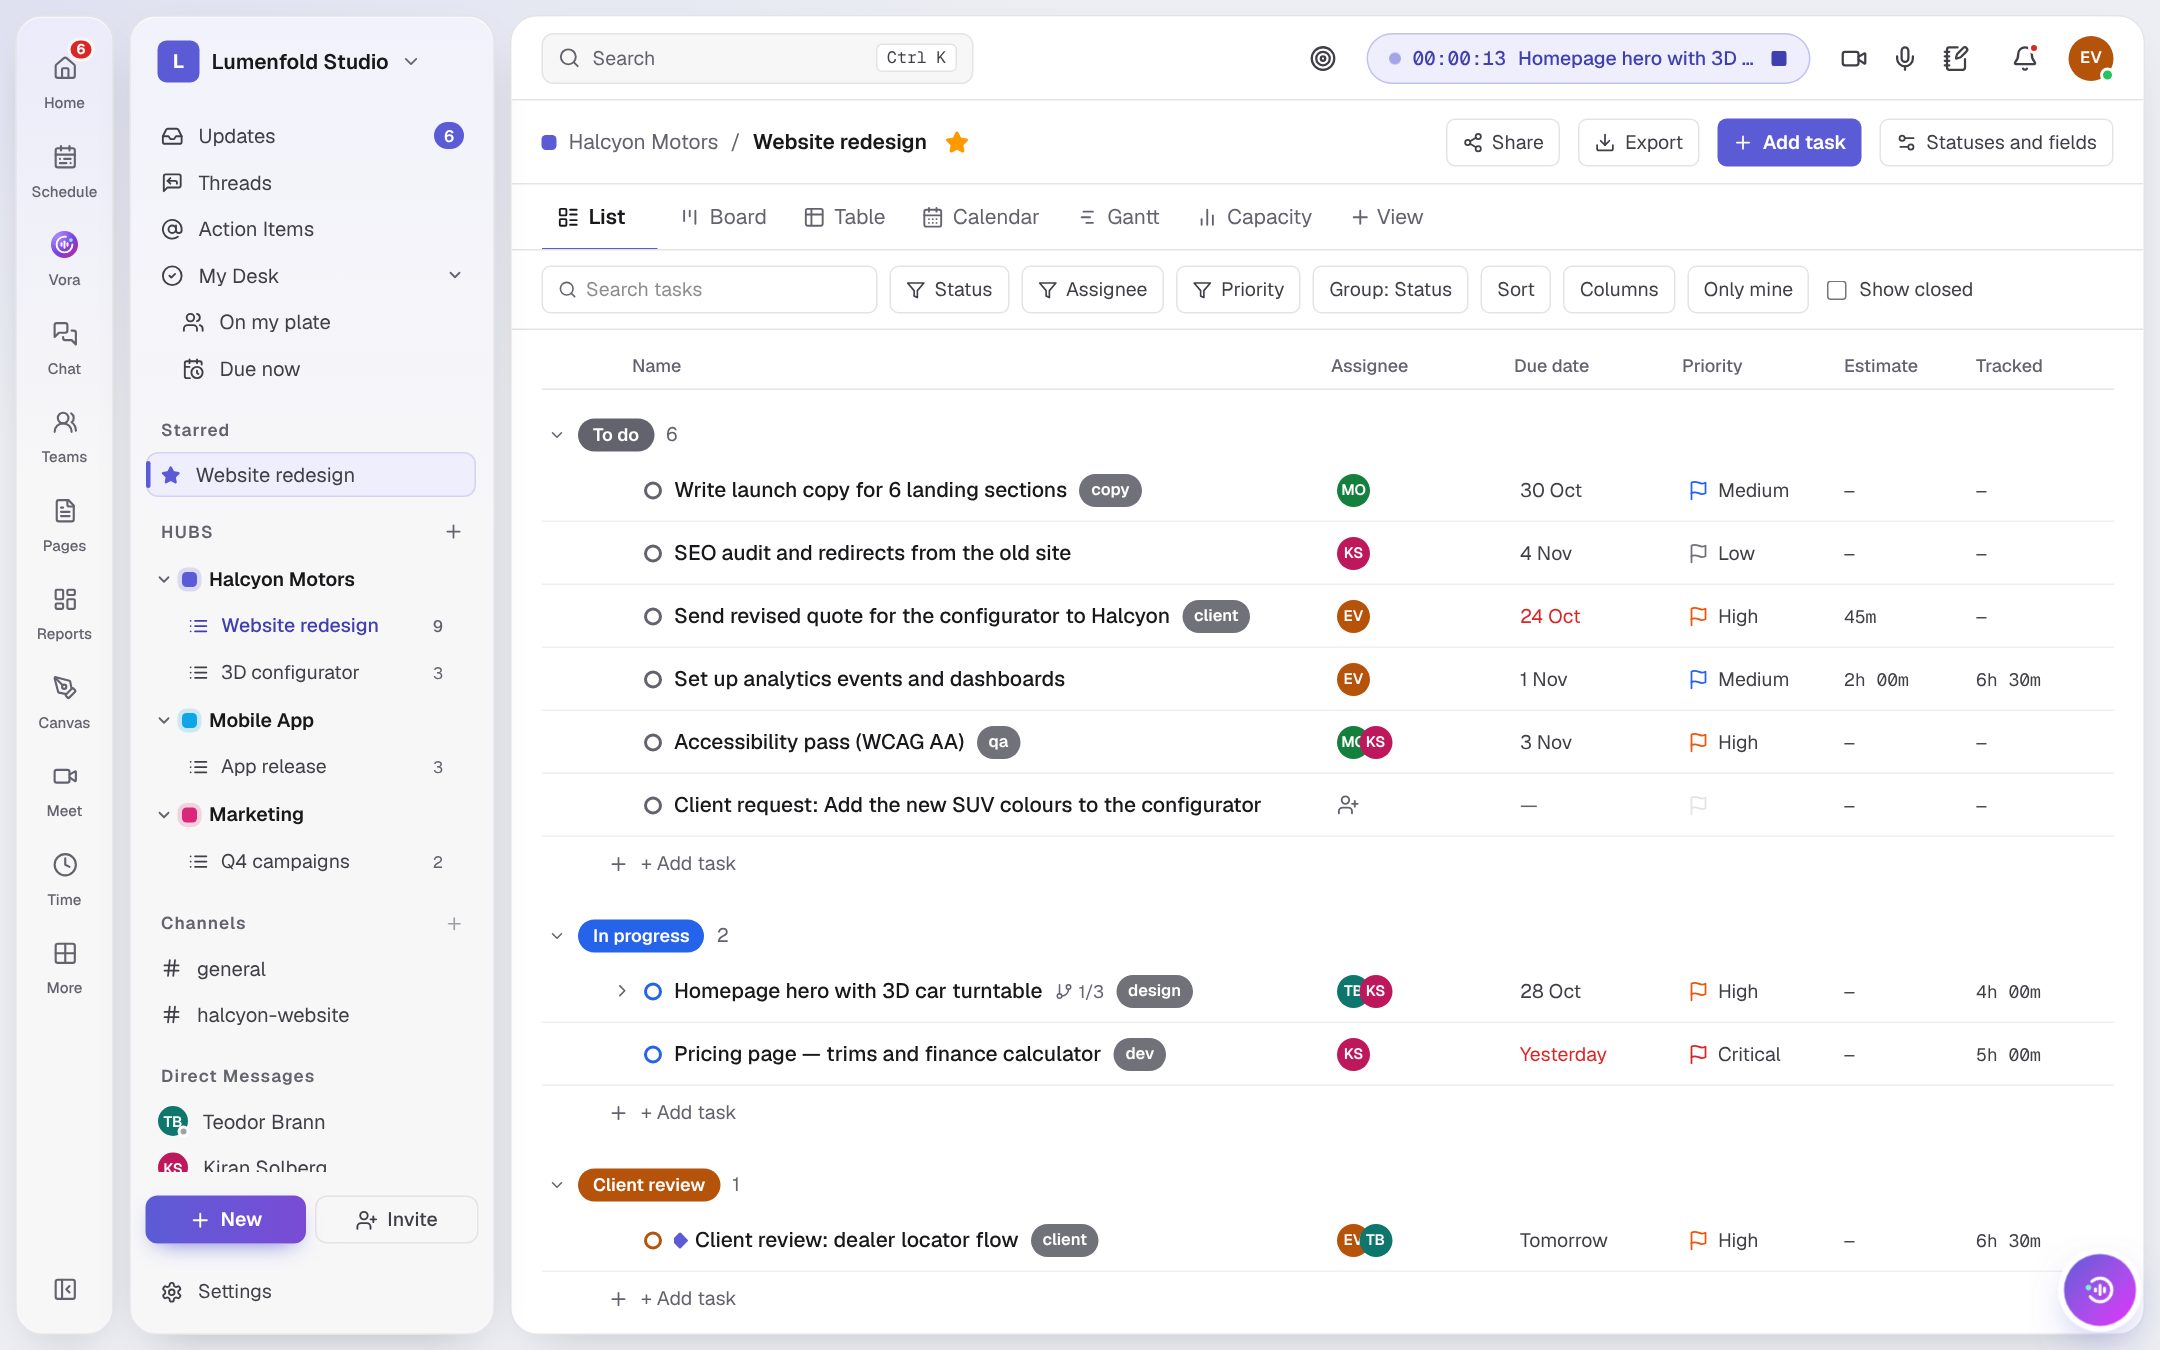Click the microphone icon in the top bar
The height and width of the screenshot is (1350, 2160).
click(1905, 58)
